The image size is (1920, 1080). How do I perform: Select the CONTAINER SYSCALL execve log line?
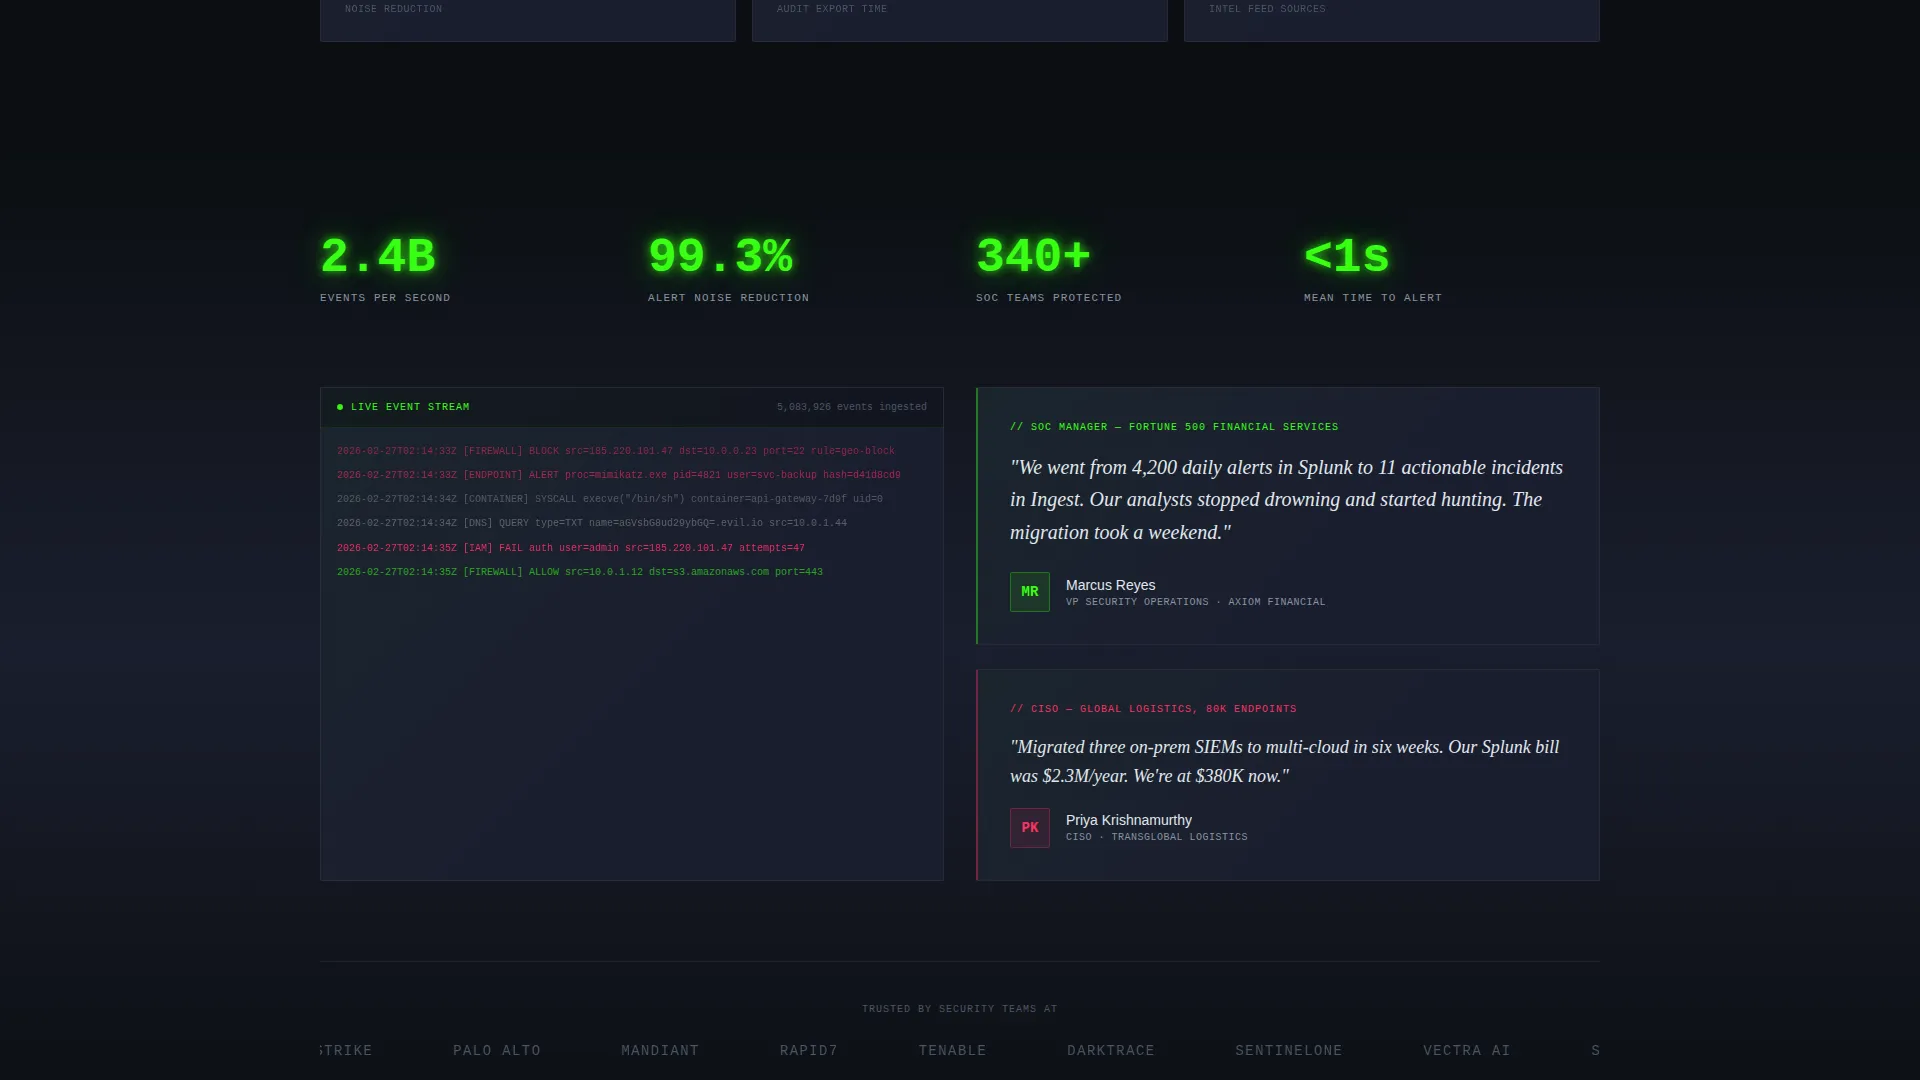(610, 499)
